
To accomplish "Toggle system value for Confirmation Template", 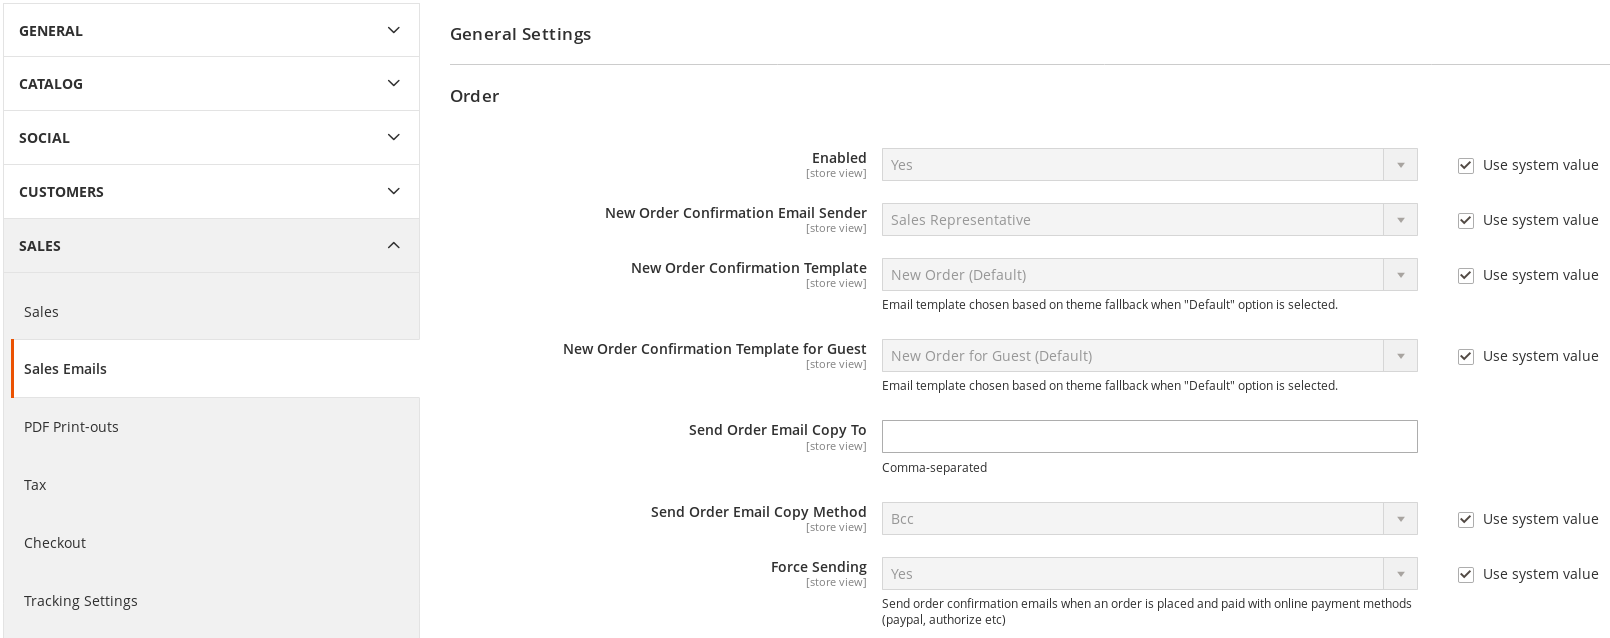I will (1466, 276).
